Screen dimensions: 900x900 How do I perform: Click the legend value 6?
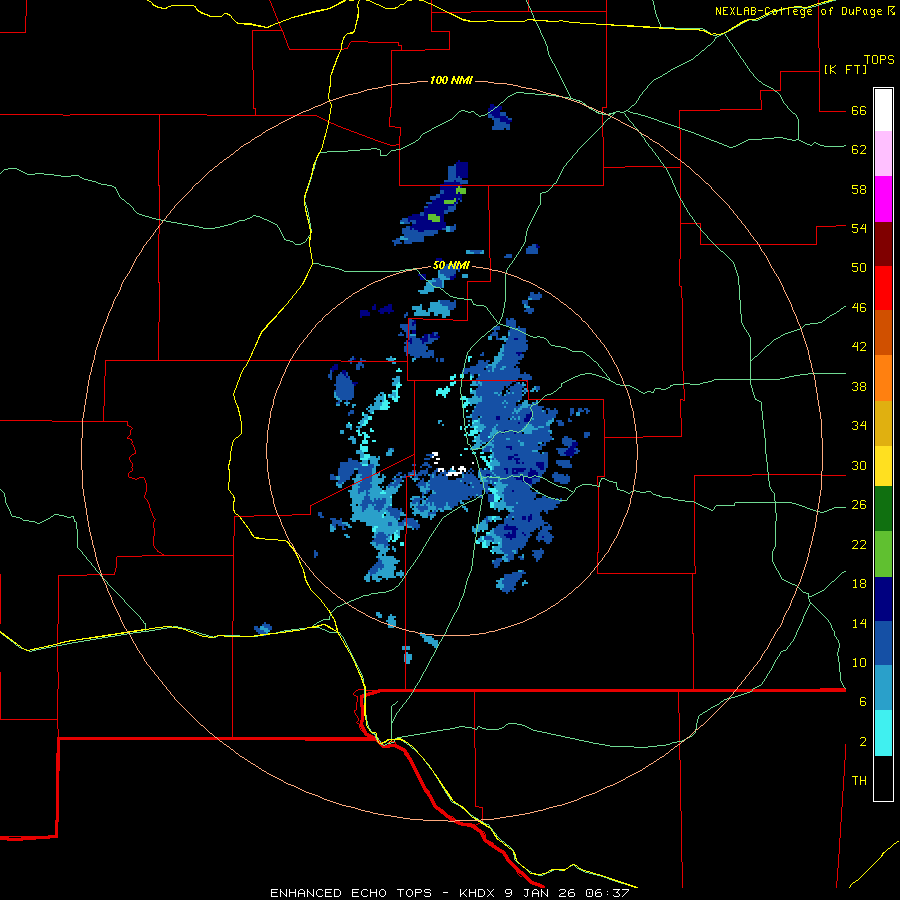863,701
